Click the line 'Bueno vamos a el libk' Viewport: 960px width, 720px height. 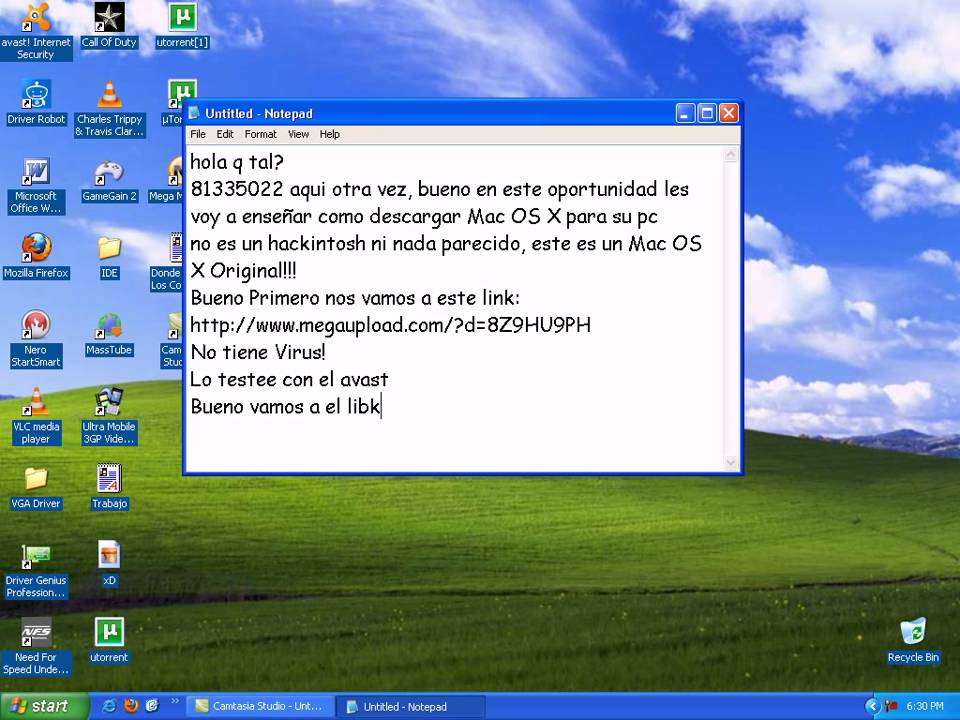pos(285,407)
